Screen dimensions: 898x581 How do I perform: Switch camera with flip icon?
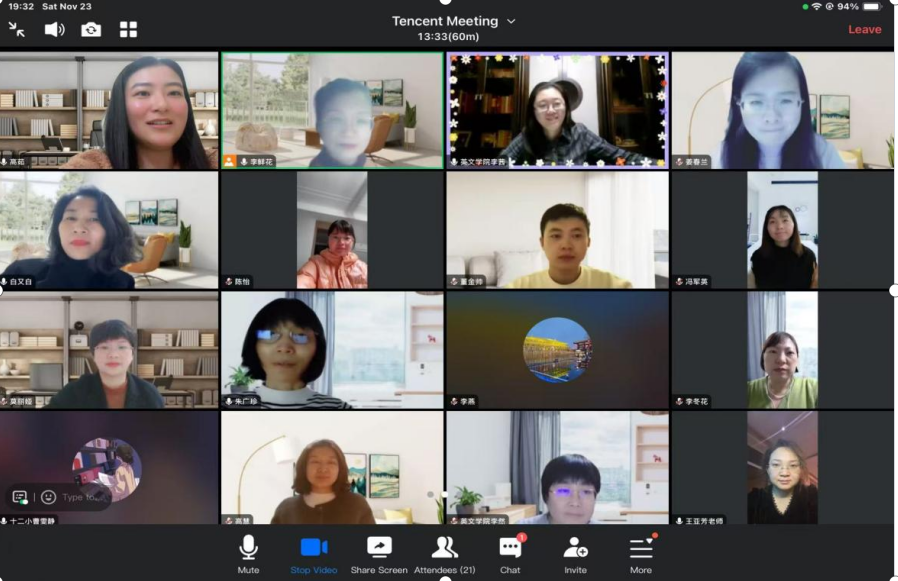(x=91, y=30)
